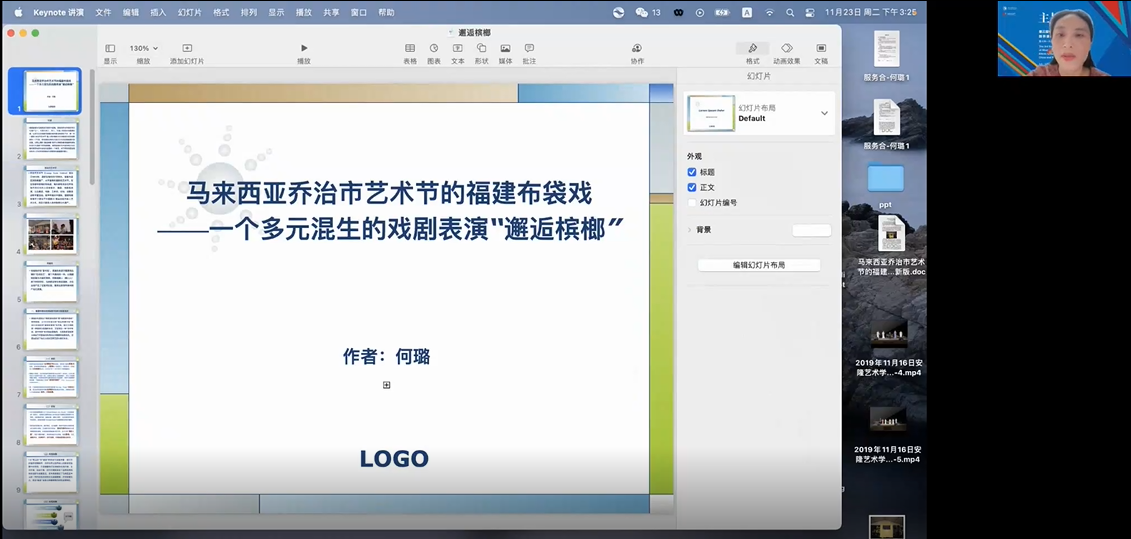The image size is (1131, 539).
Task: Click the 编辑幻灯片布局 button
Action: tap(758, 265)
